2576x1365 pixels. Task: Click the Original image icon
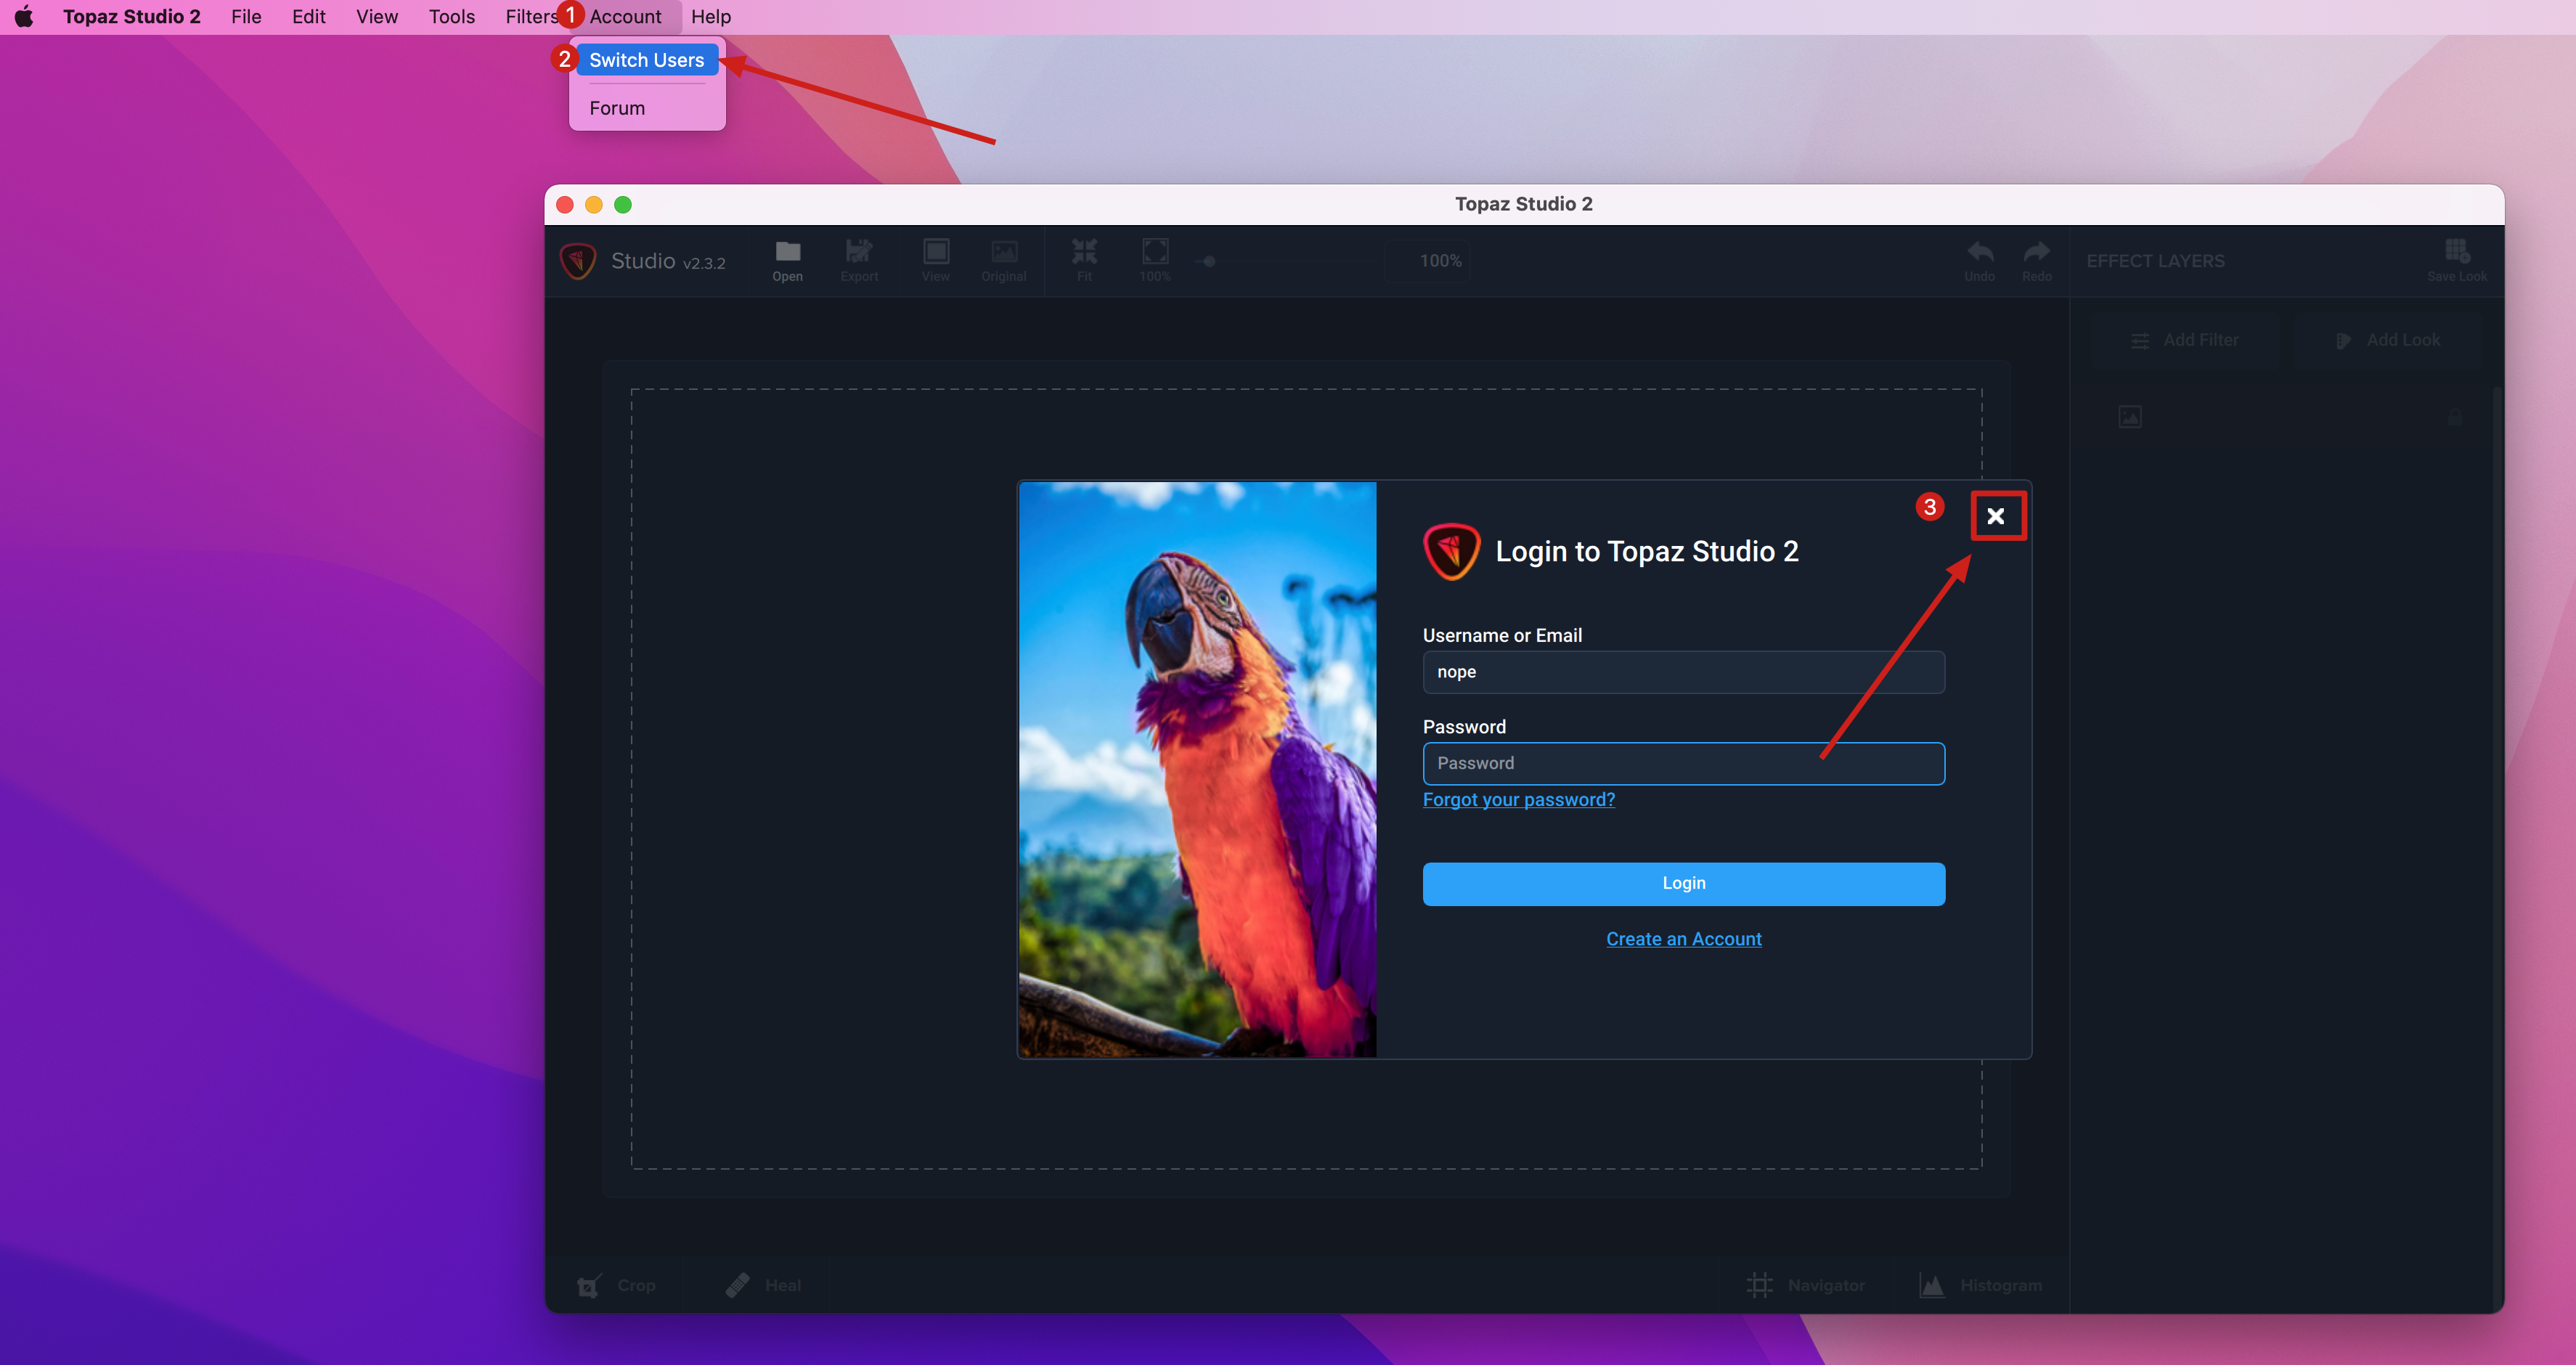pos(1003,259)
